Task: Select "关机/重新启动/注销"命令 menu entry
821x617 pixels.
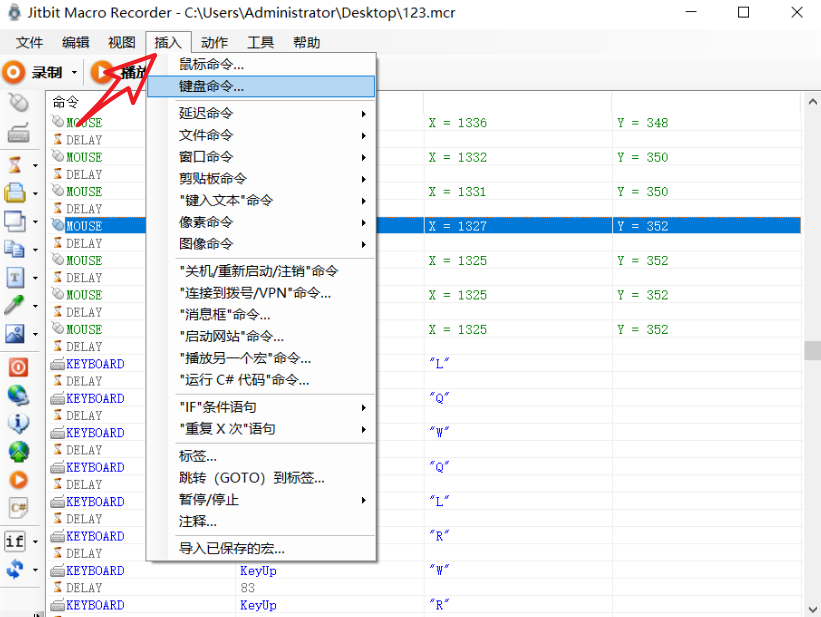Action: click(x=261, y=271)
